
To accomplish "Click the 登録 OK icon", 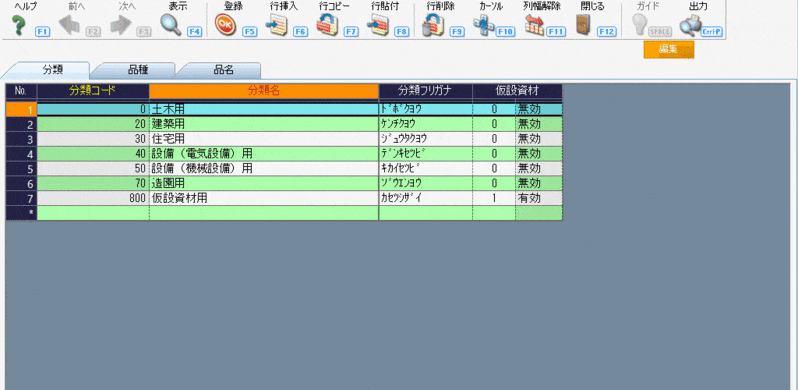I will [x=224, y=25].
